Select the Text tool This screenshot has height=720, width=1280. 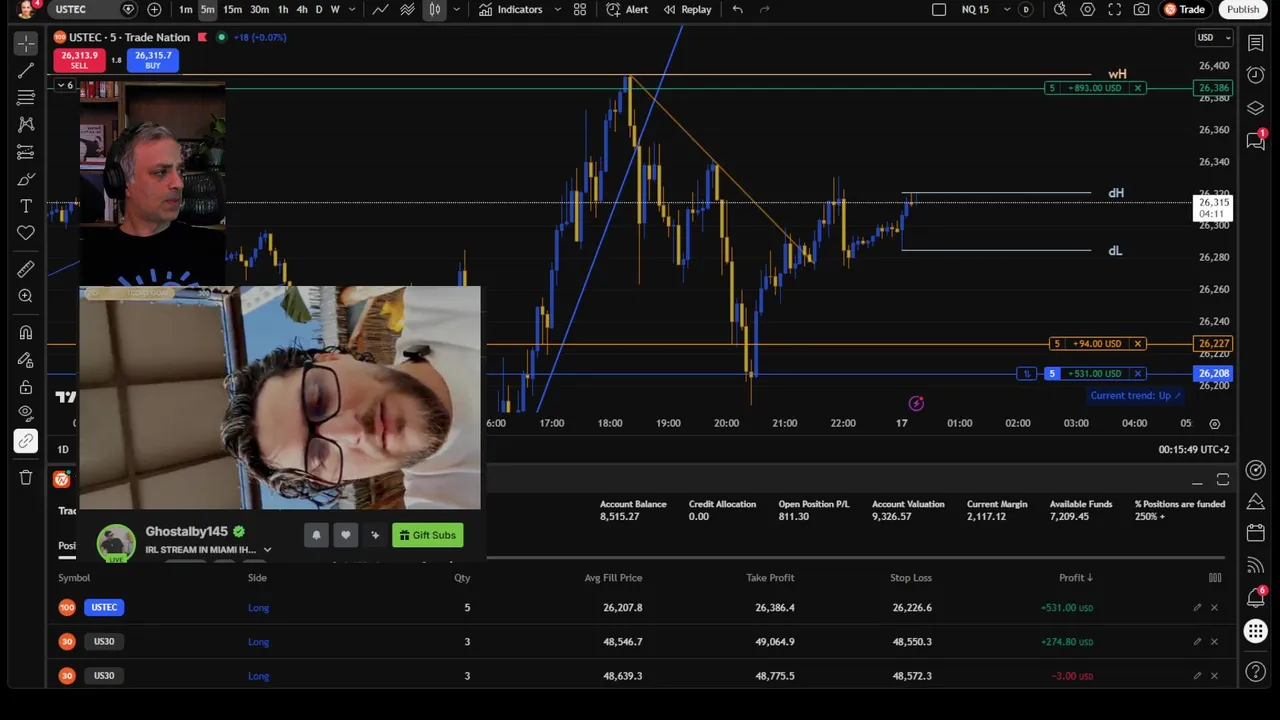[x=26, y=206]
